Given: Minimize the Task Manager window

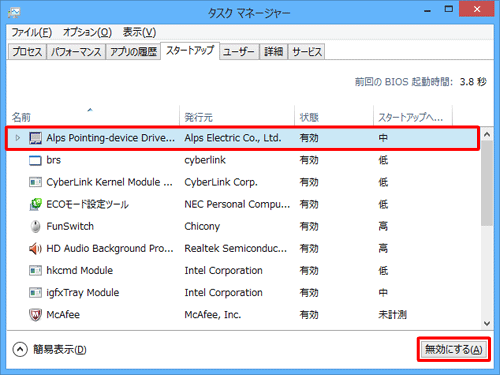Looking at the screenshot, I should tap(427, 10).
